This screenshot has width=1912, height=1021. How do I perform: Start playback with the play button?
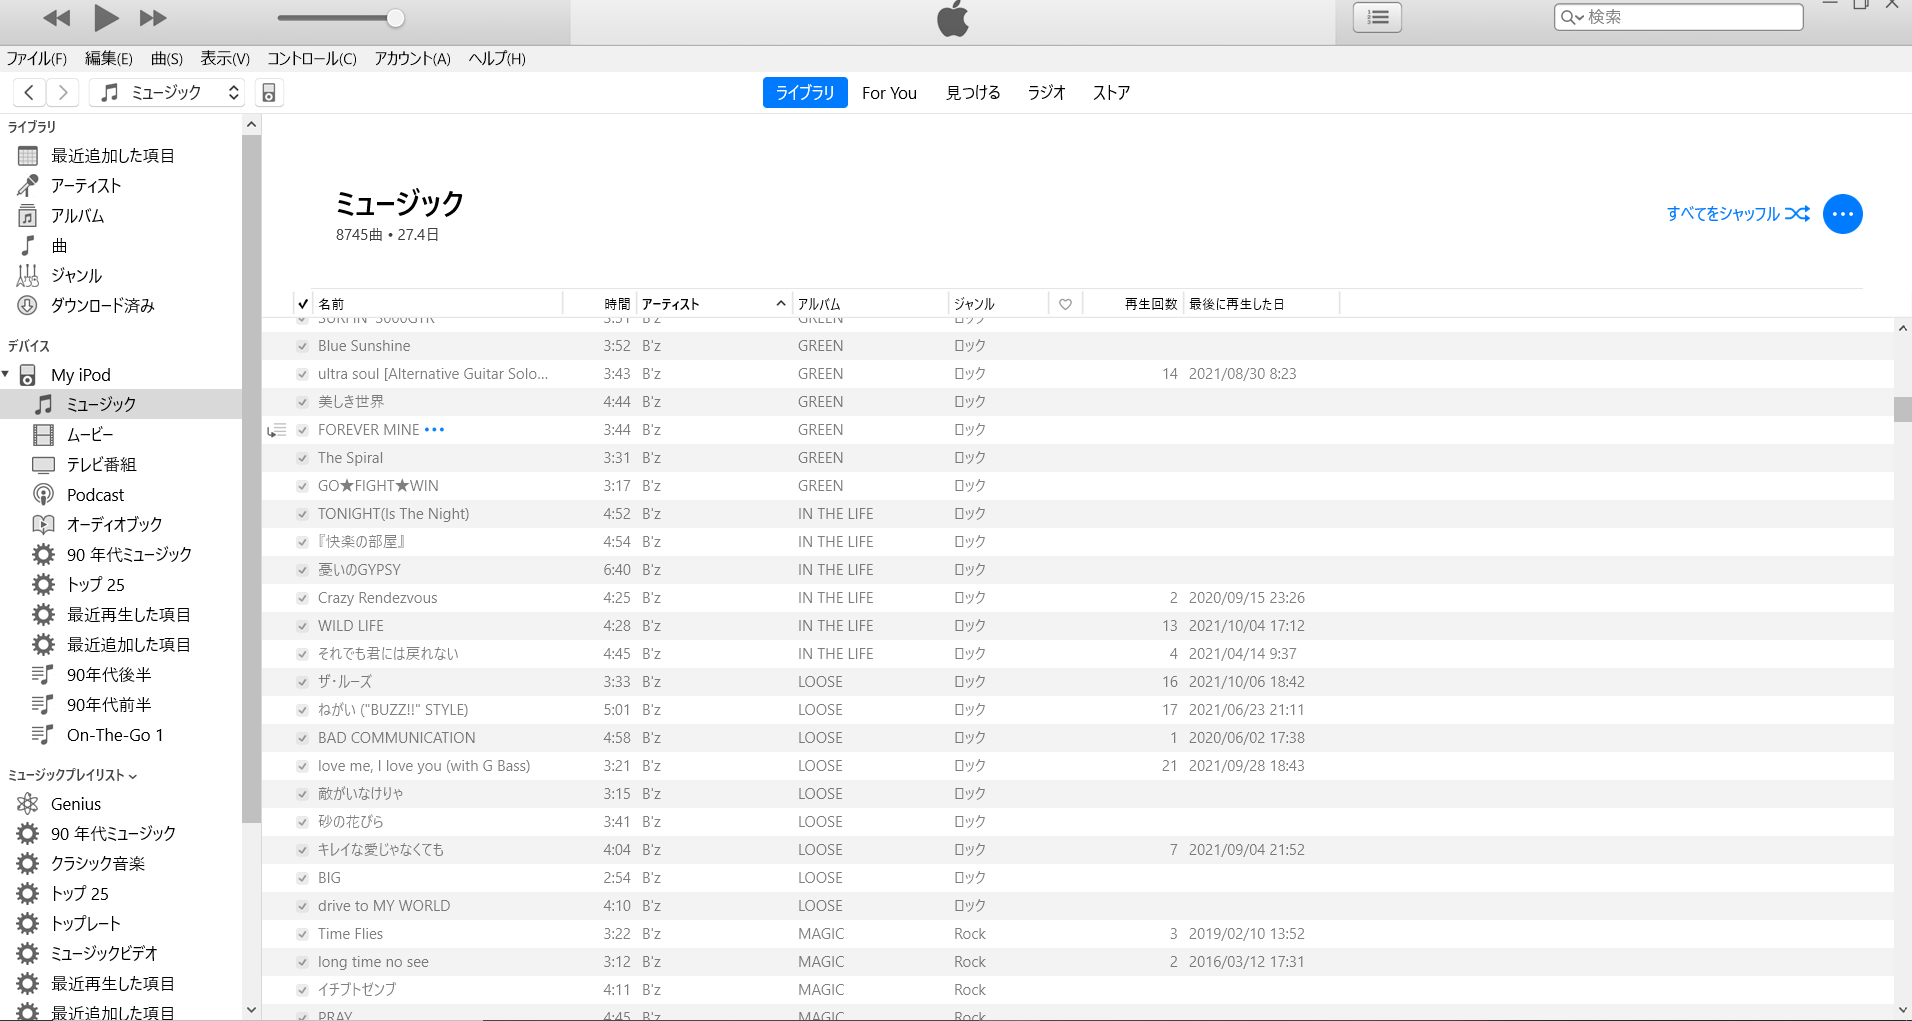[106, 17]
